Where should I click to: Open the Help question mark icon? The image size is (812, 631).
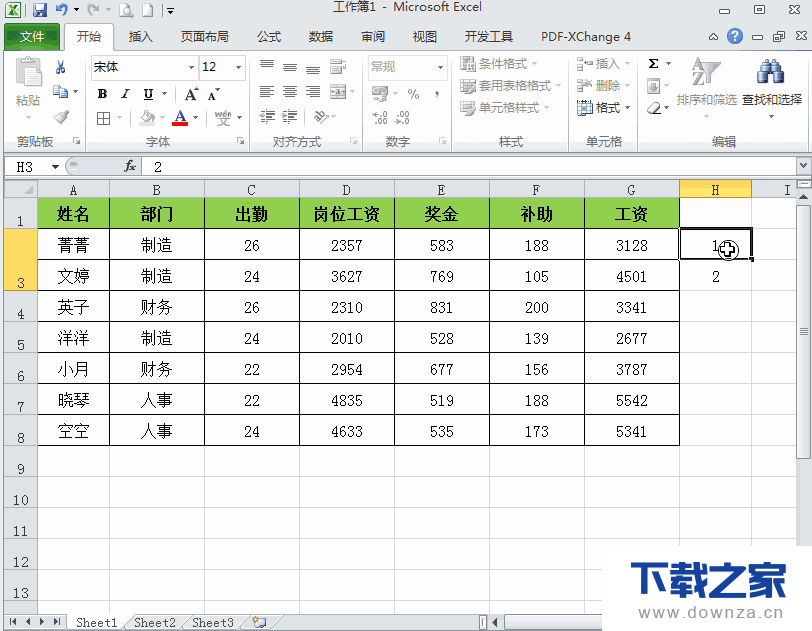coord(735,36)
